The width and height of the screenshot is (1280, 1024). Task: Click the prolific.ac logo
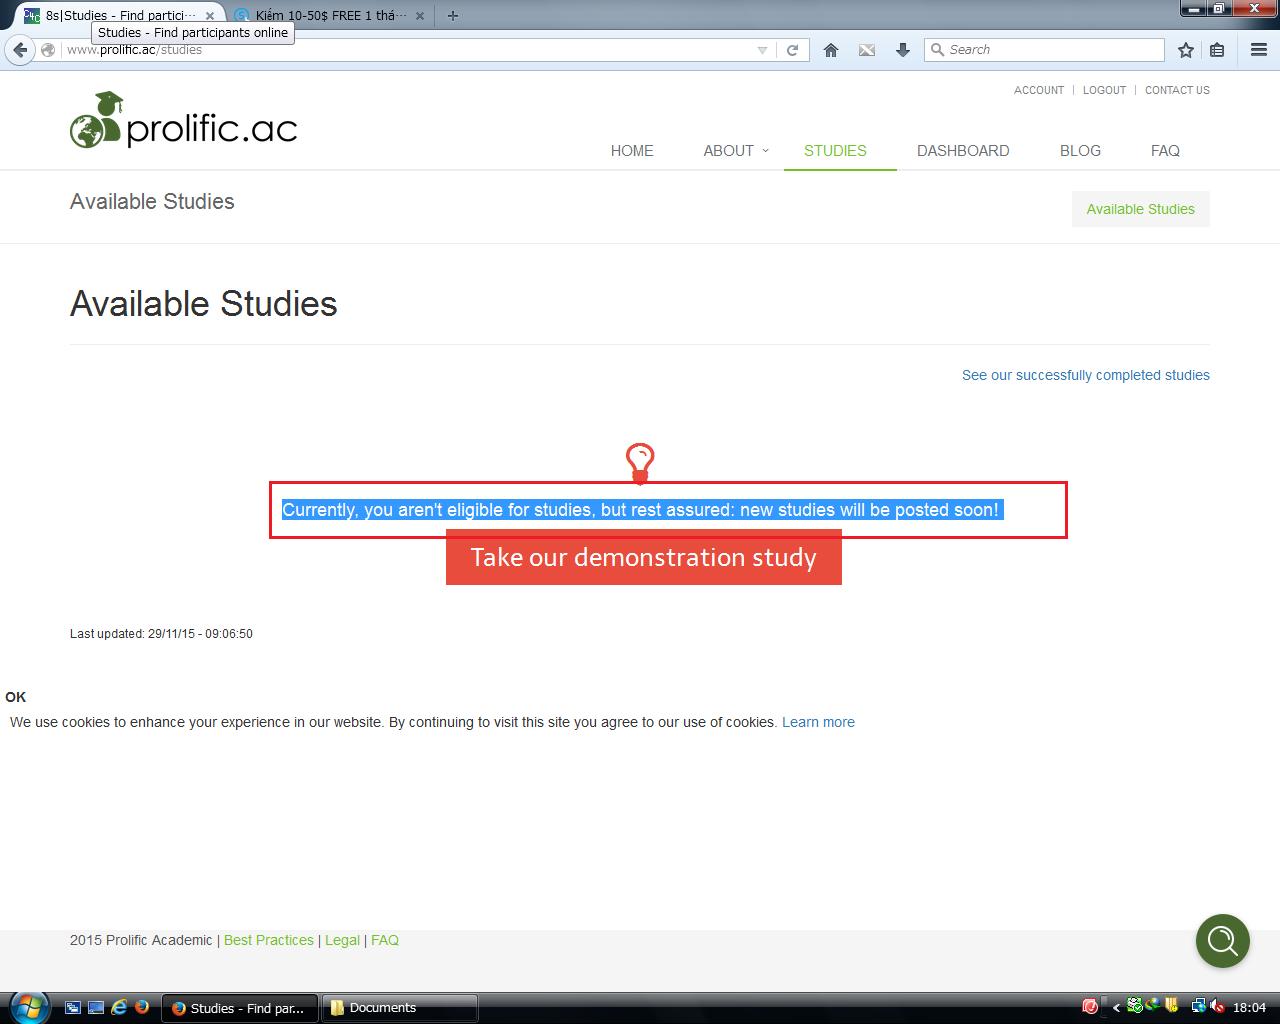pos(184,121)
